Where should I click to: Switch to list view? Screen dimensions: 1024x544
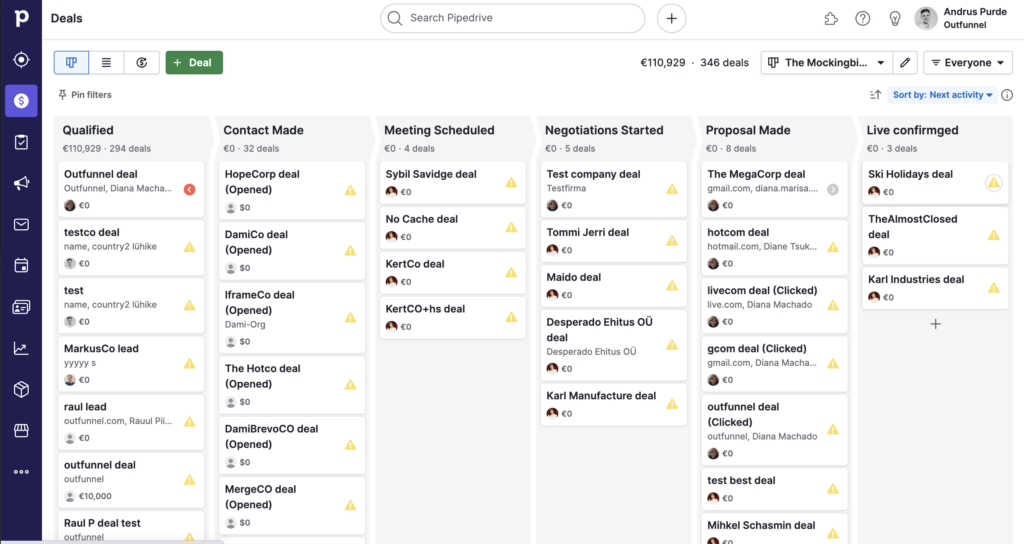point(106,63)
